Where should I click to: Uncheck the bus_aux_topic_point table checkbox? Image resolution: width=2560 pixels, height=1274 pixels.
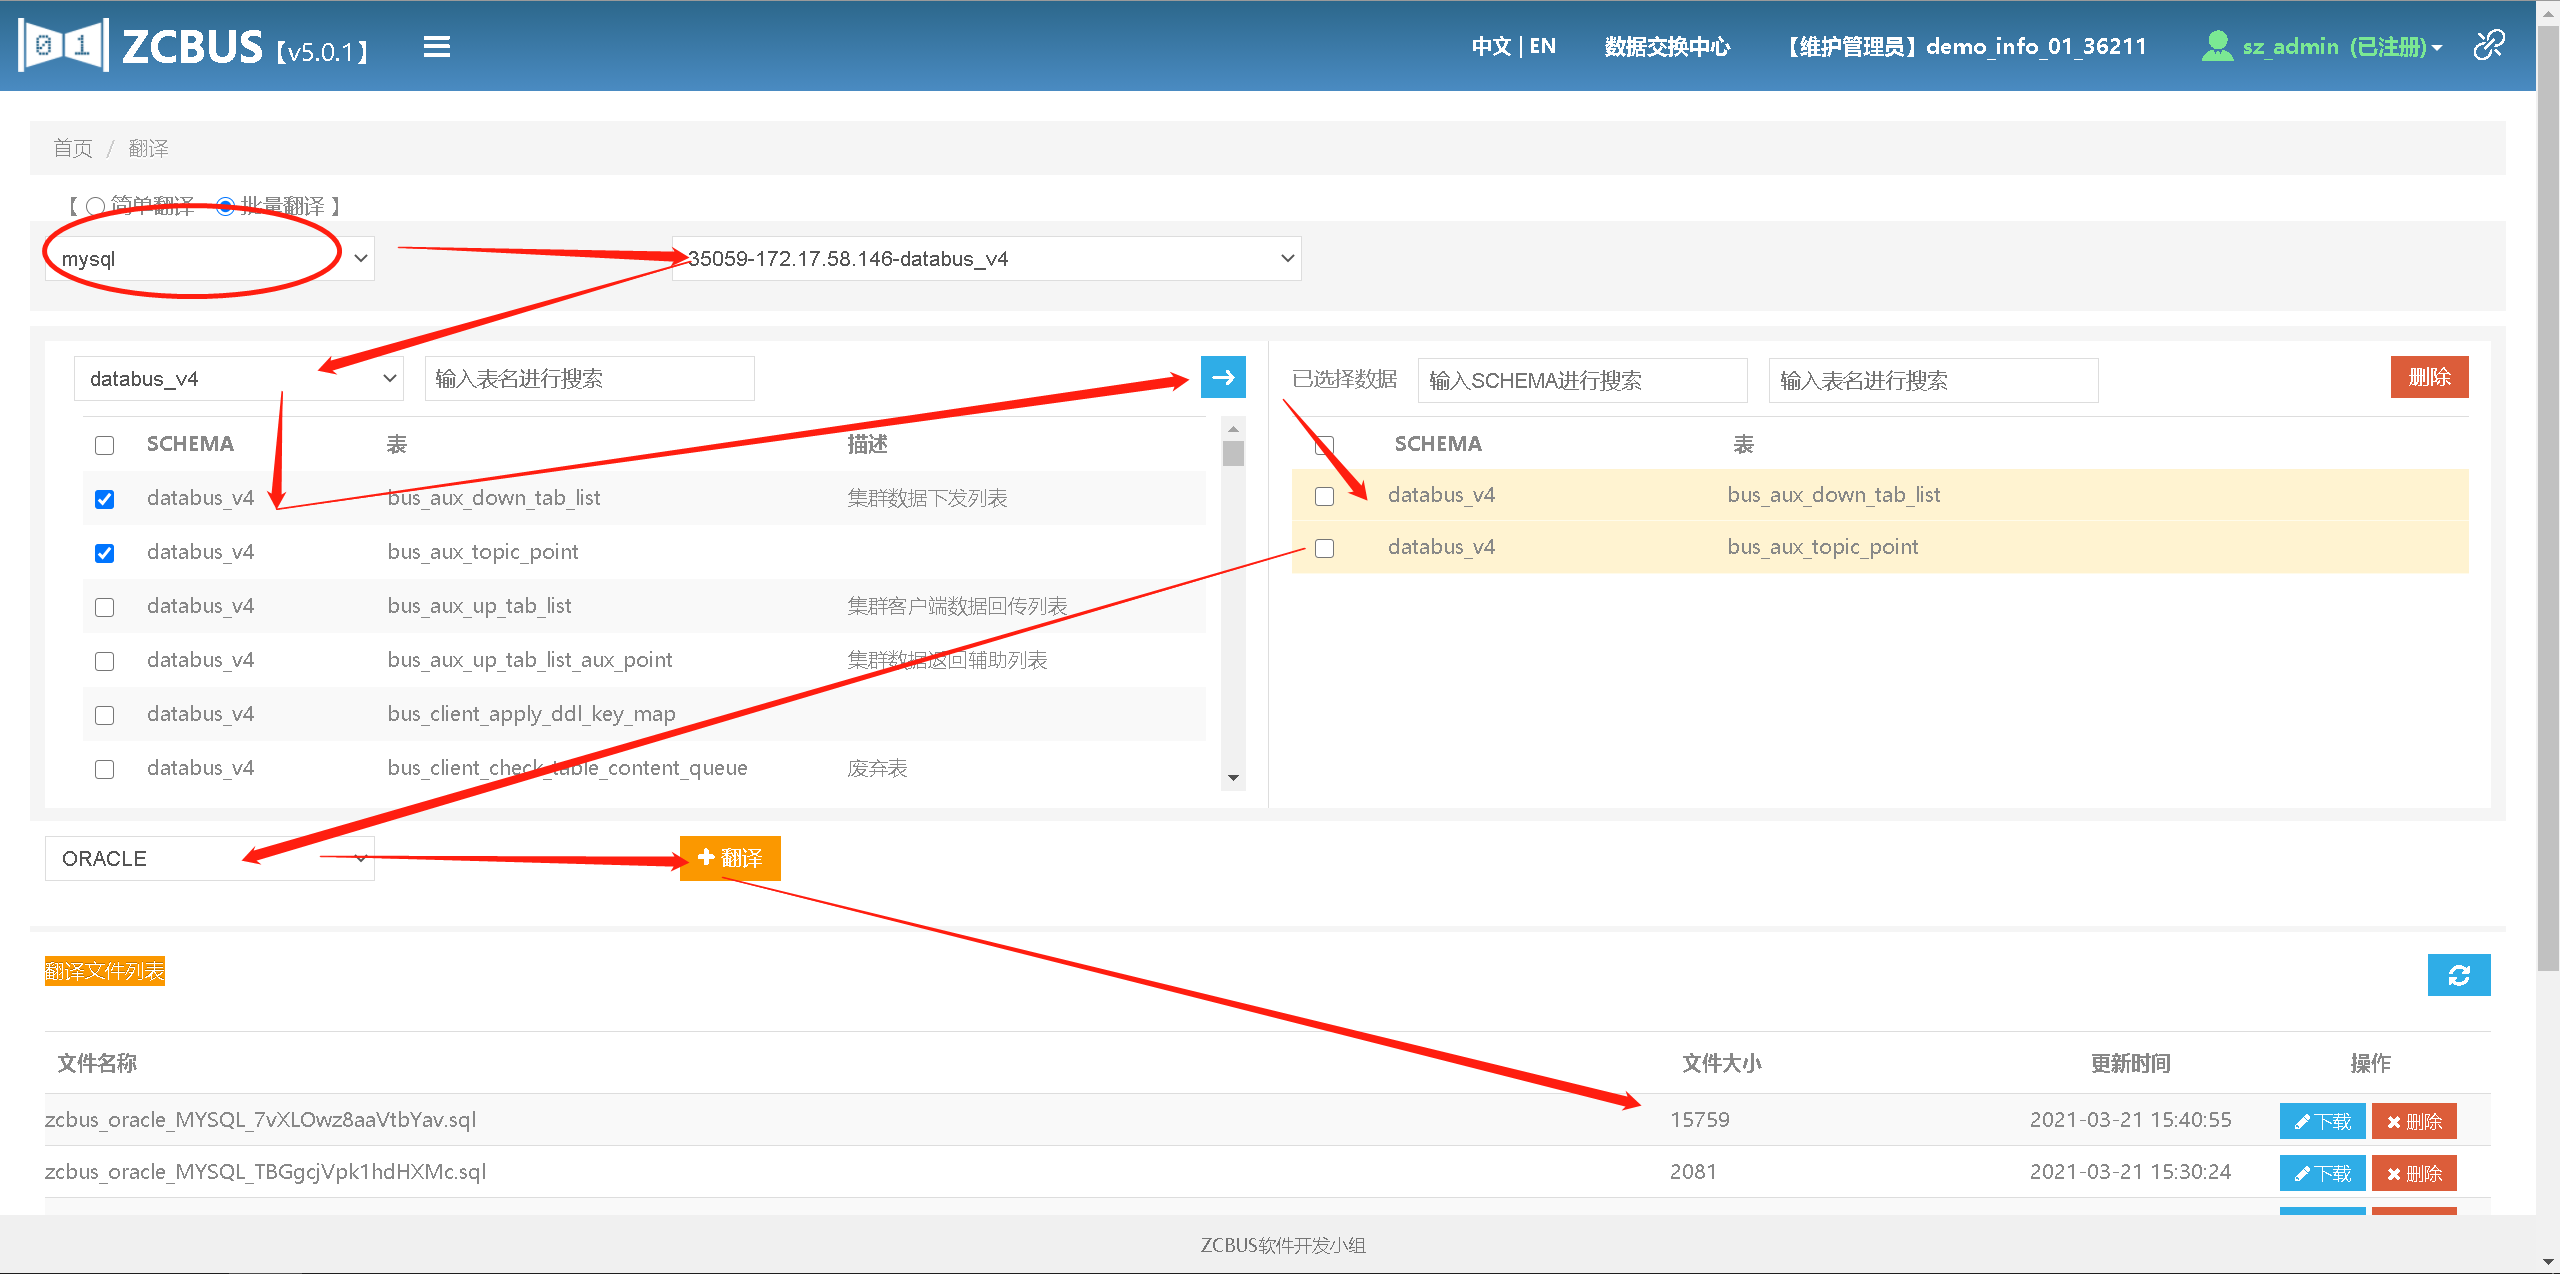pyautogui.click(x=105, y=553)
